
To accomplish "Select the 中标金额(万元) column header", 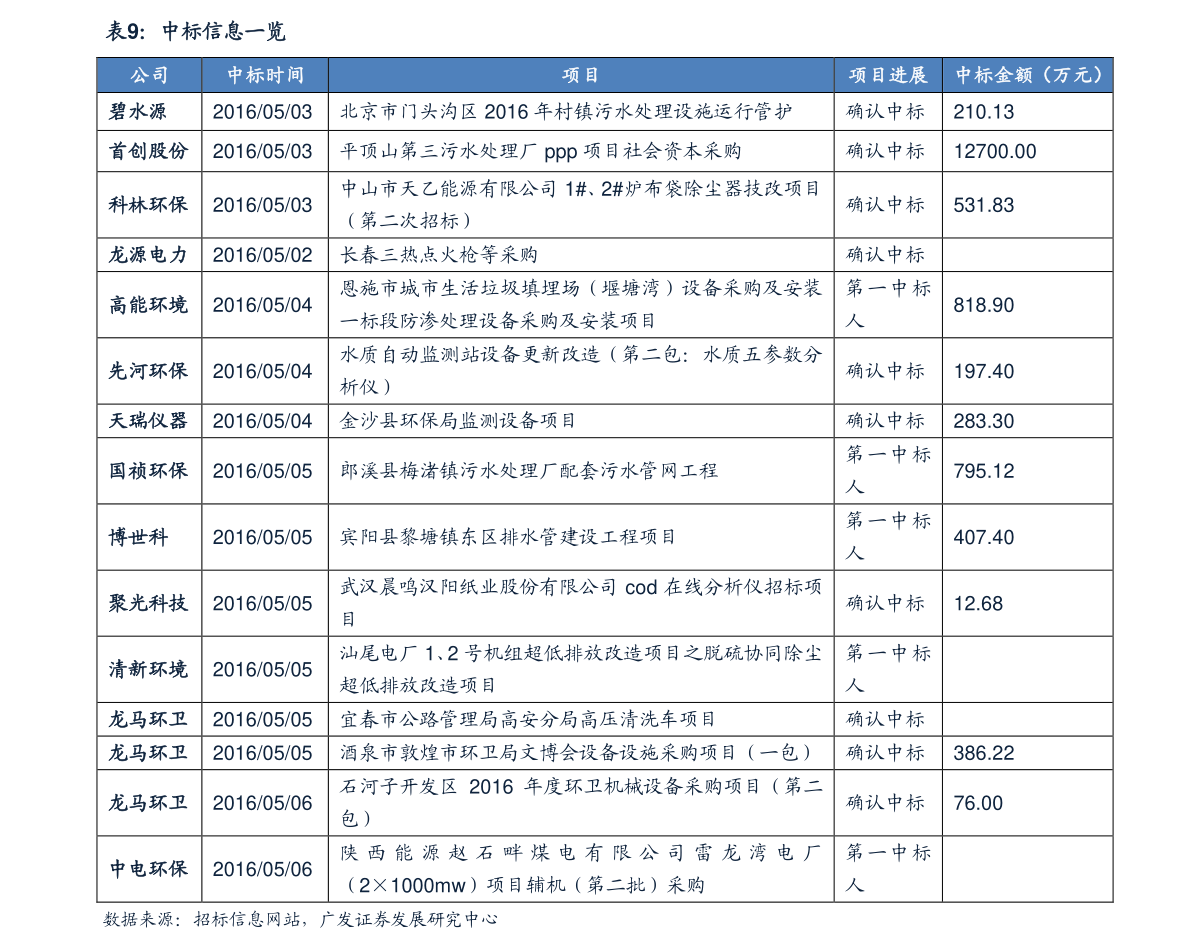I will click(1028, 75).
